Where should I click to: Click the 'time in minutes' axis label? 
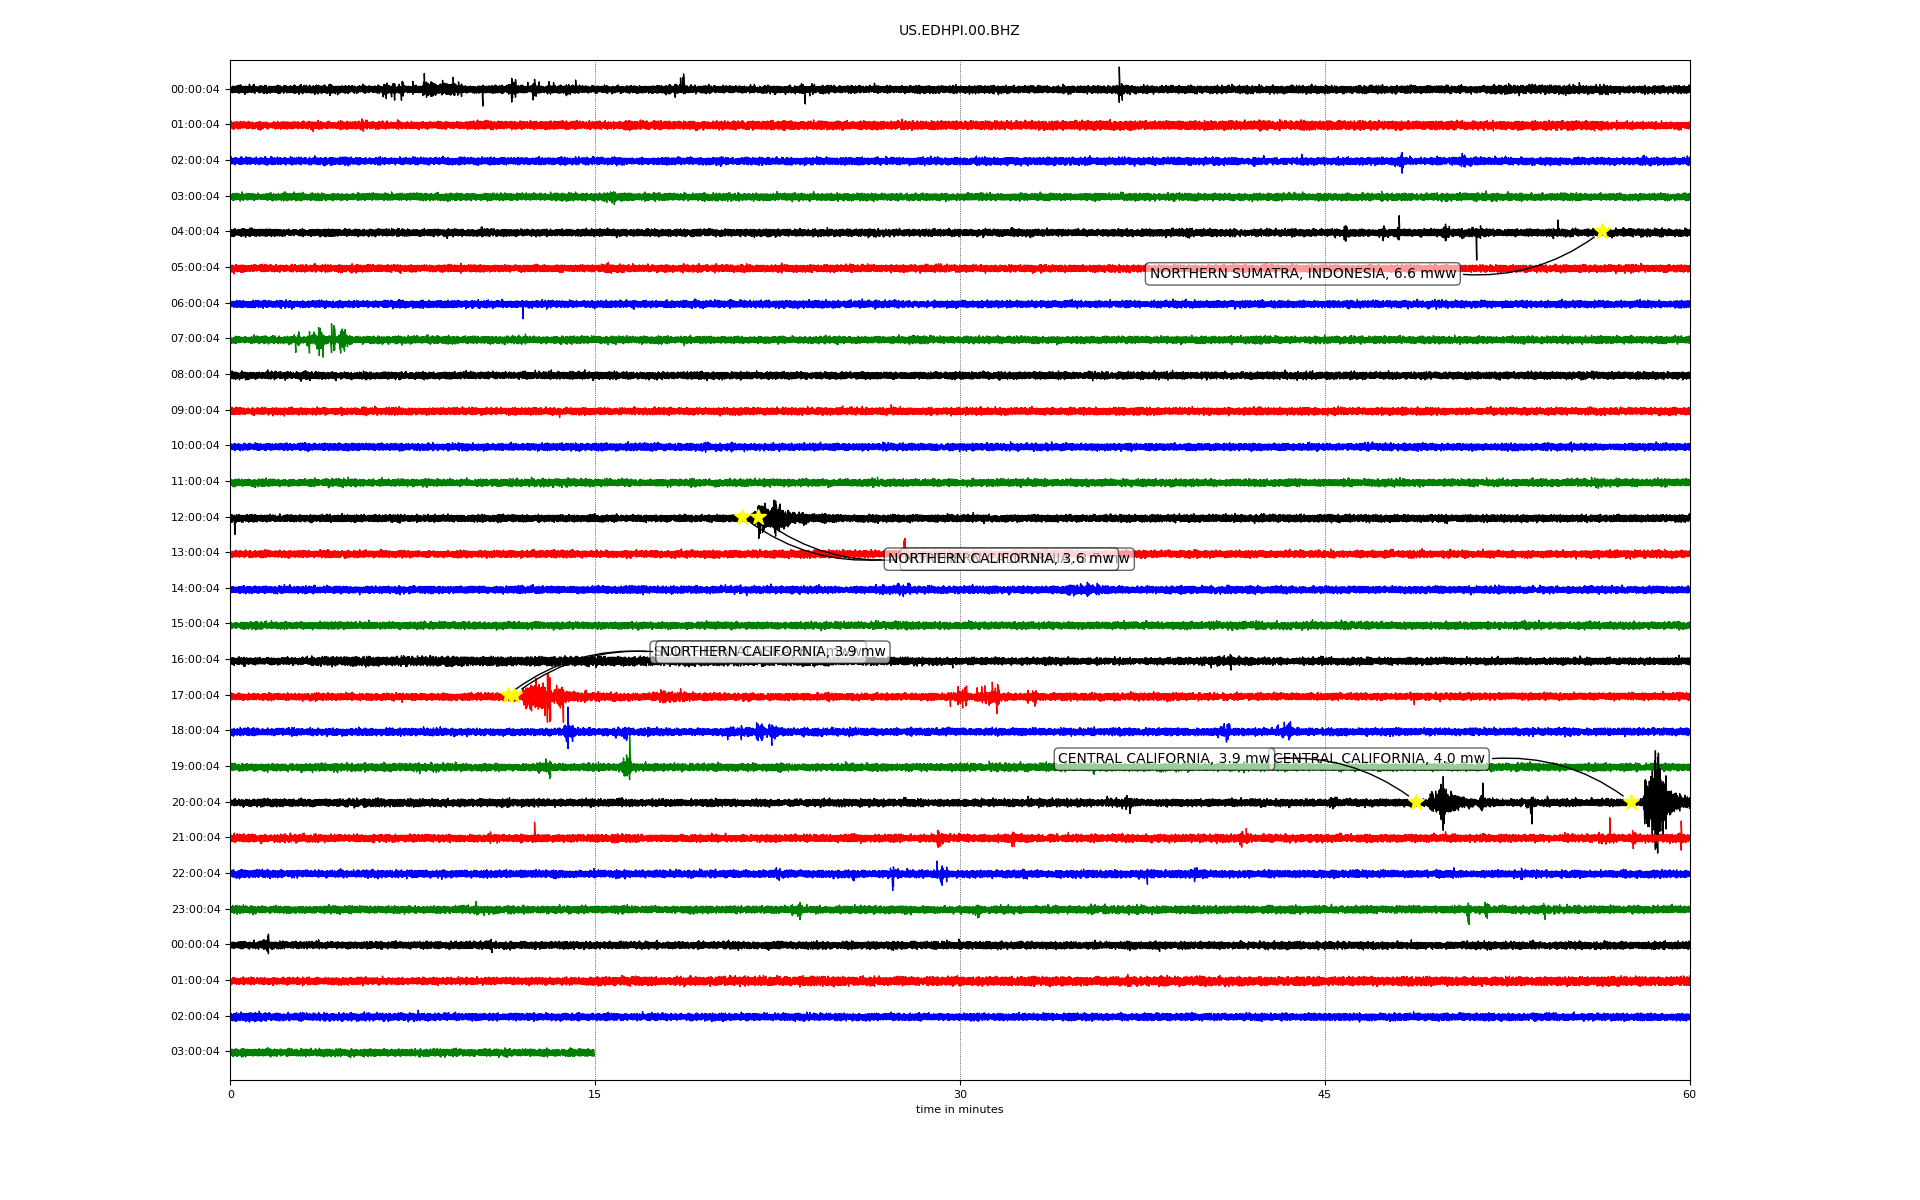click(959, 1110)
